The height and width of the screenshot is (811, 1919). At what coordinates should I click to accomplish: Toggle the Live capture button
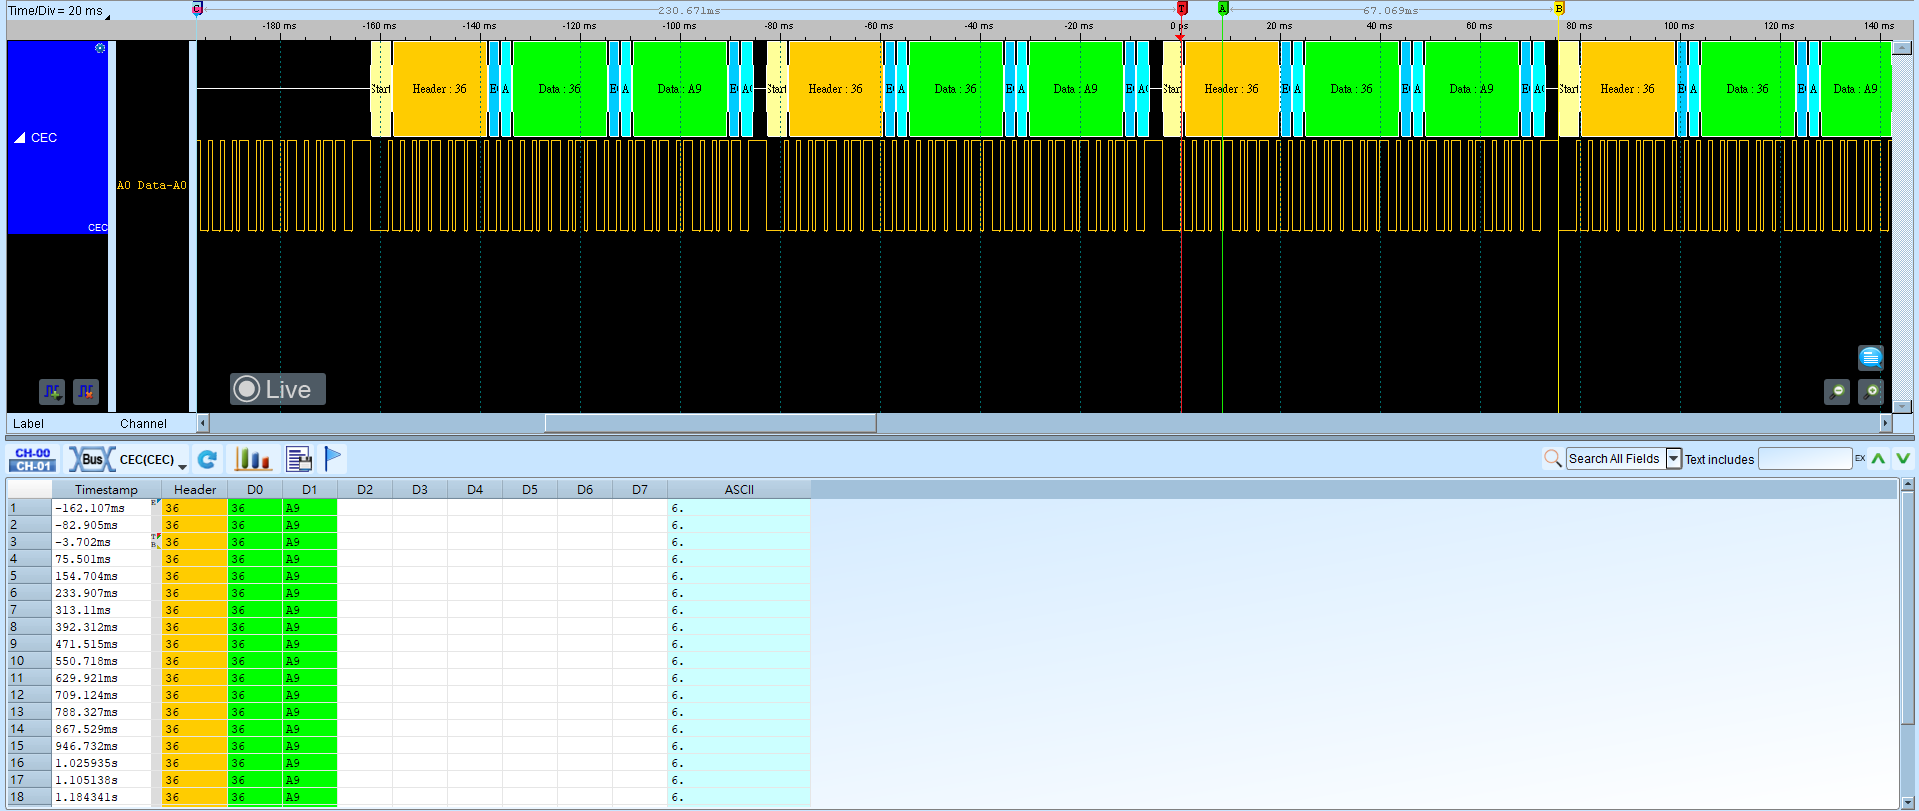[277, 389]
